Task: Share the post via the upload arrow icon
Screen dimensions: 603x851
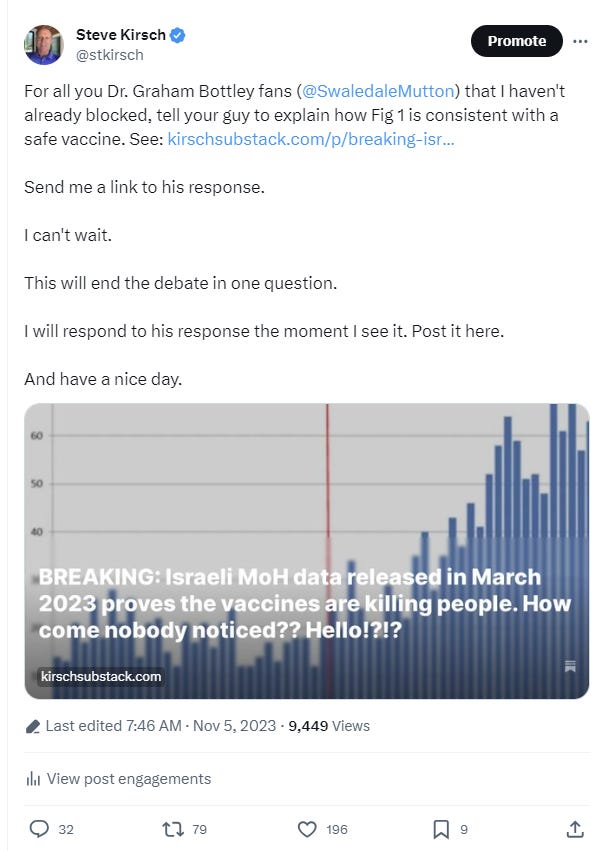Action: coord(577,829)
